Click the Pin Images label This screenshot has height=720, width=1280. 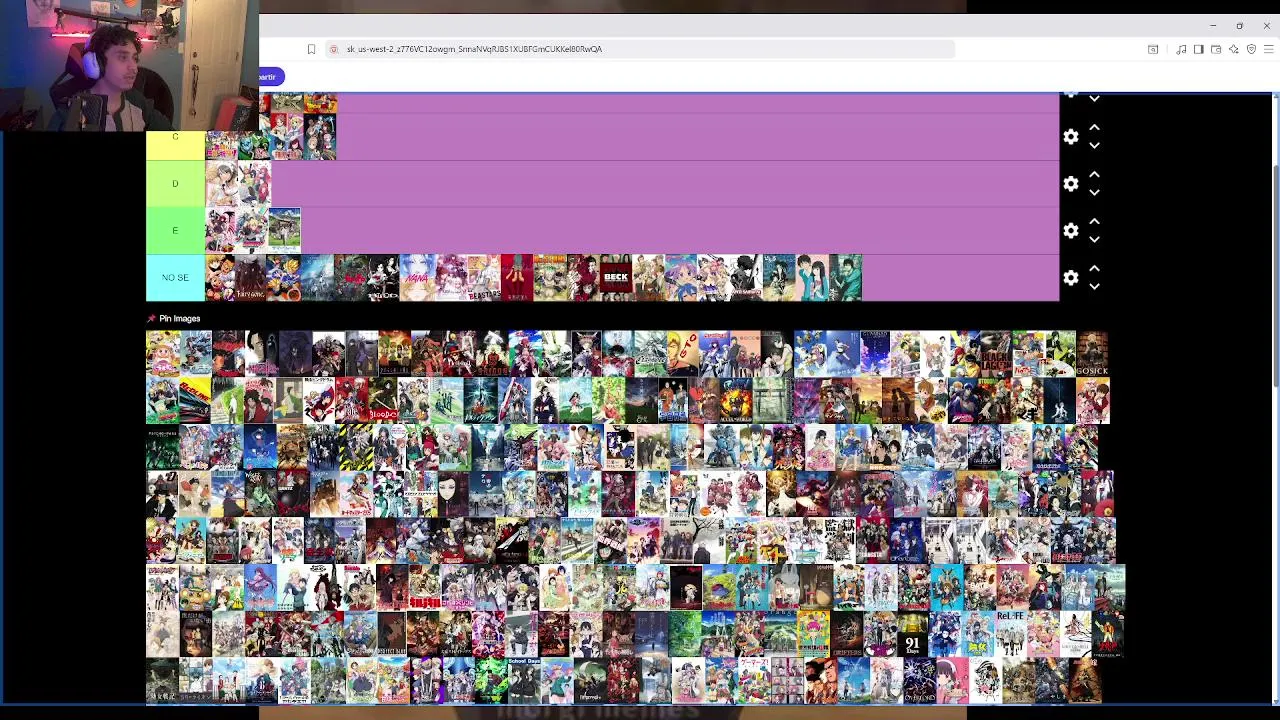click(x=180, y=319)
